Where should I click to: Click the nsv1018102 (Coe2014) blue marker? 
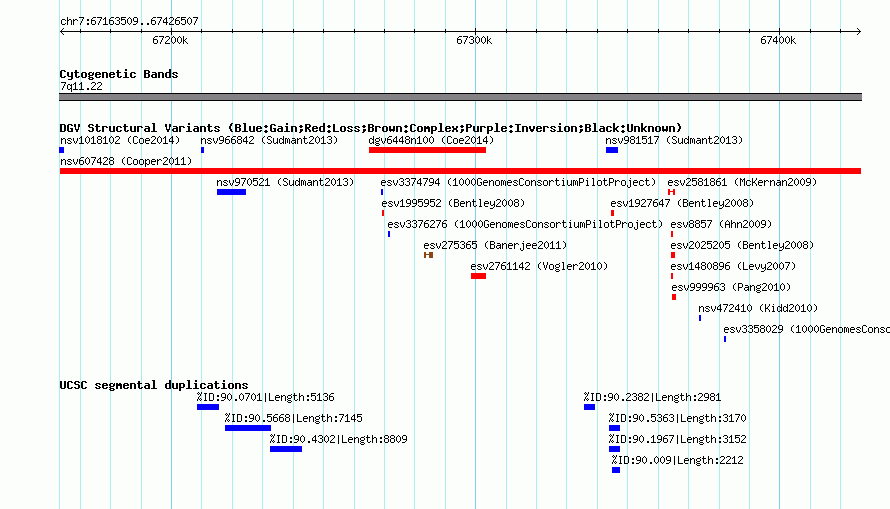tap(62, 150)
